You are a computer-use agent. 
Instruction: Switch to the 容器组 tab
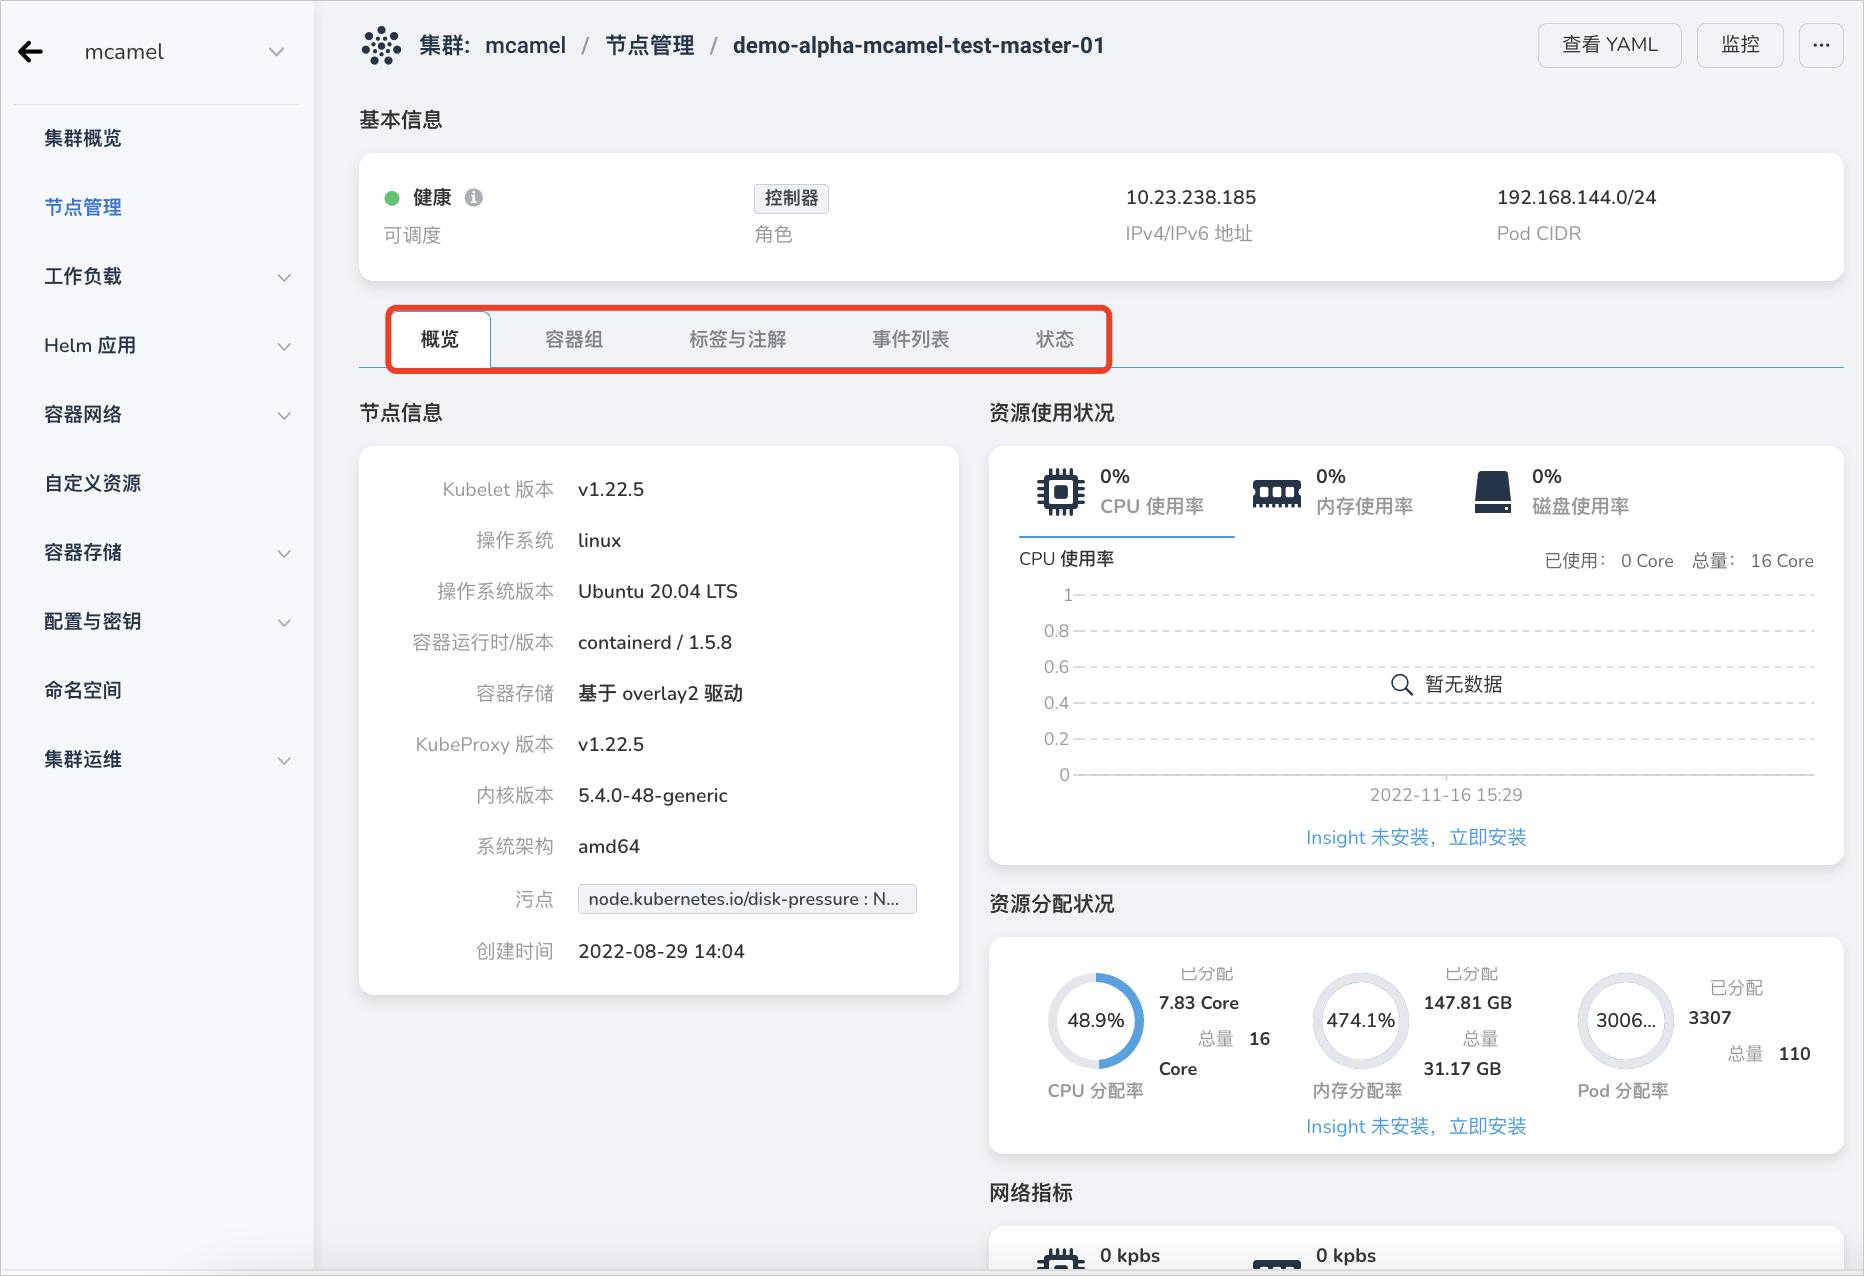tap(574, 340)
